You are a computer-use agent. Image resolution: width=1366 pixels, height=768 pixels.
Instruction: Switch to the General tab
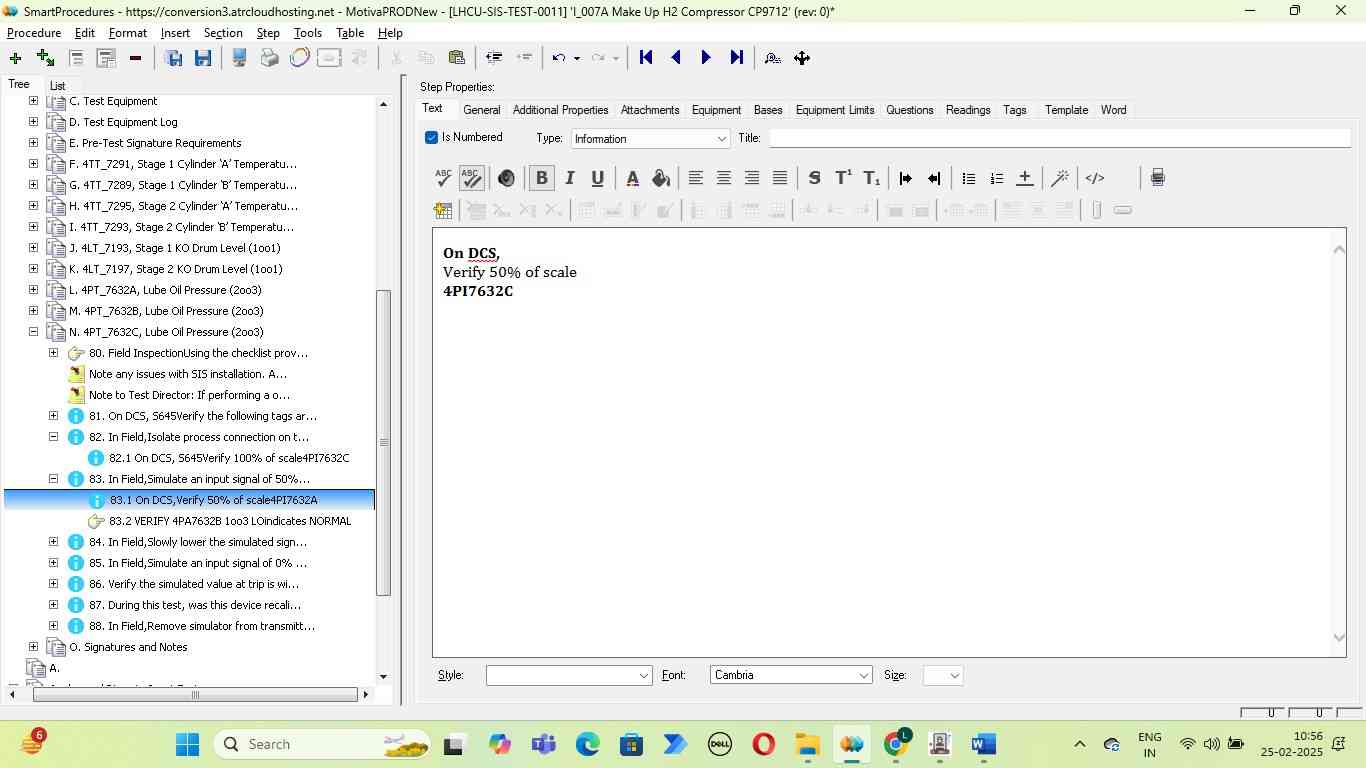coord(482,110)
